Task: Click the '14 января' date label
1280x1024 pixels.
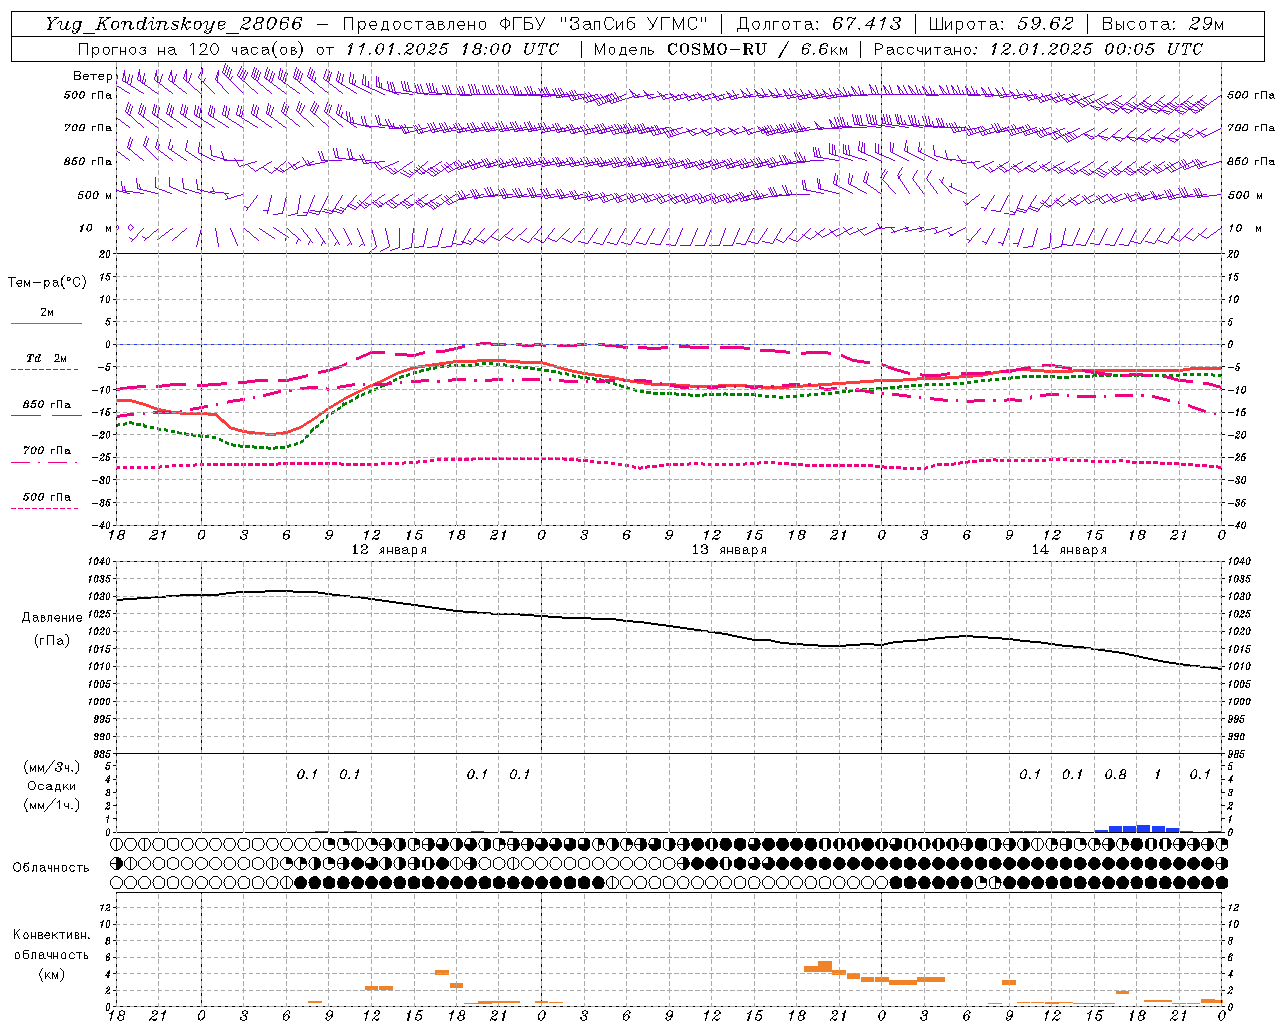Action: pyautogui.click(x=1069, y=550)
